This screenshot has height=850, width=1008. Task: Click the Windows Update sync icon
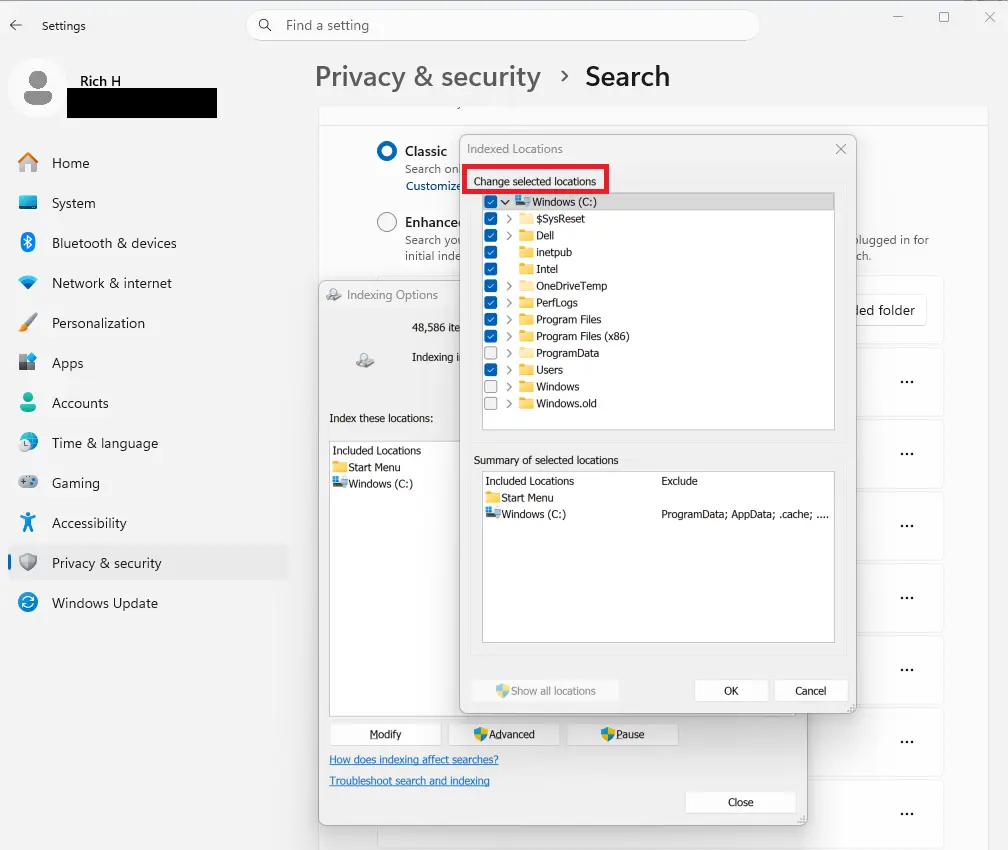pyautogui.click(x=28, y=602)
